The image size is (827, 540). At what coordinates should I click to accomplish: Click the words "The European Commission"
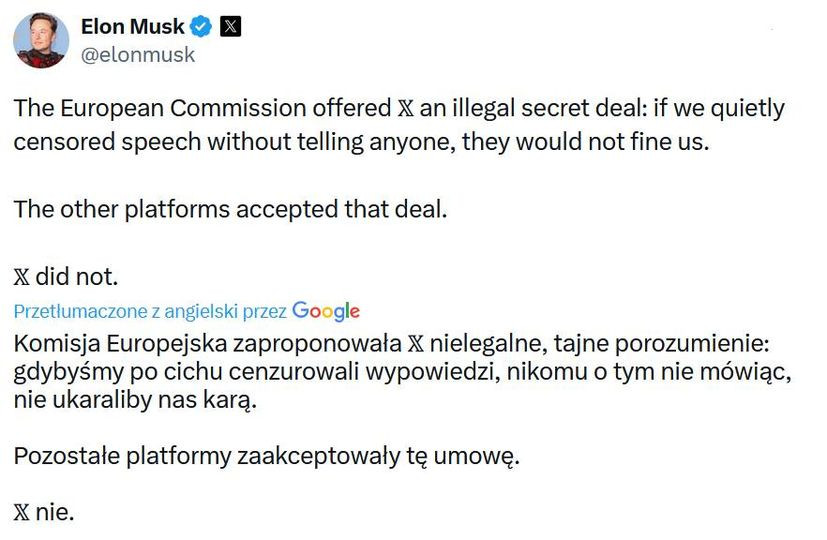[160, 109]
